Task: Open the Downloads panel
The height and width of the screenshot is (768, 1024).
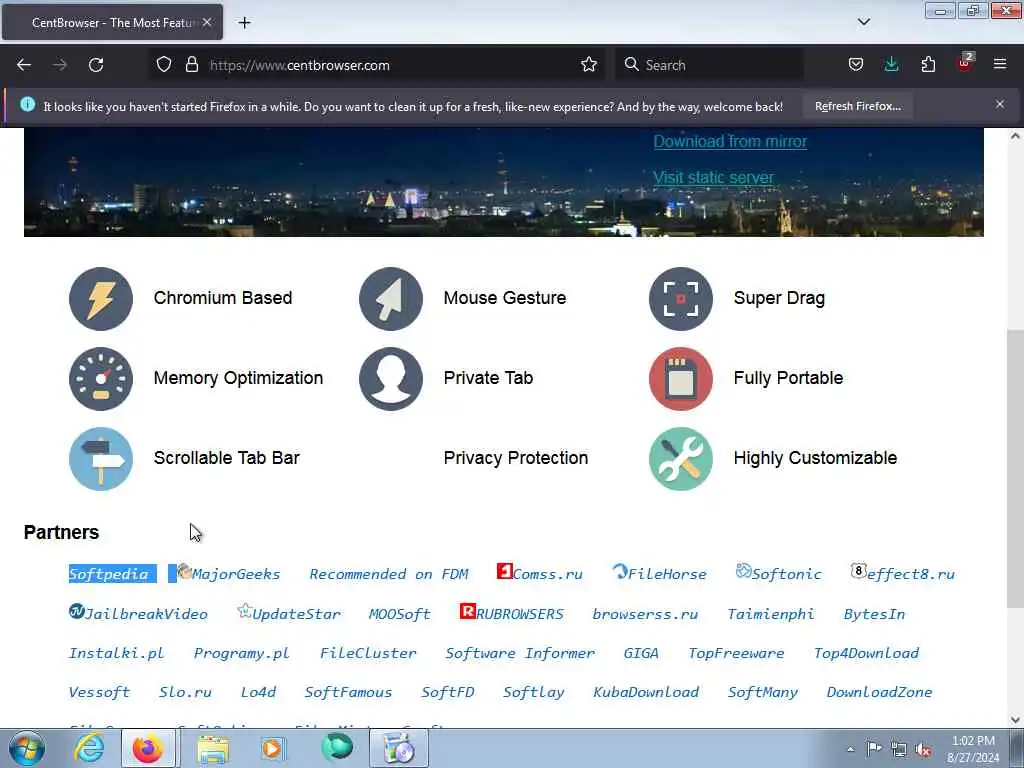Action: (x=891, y=65)
